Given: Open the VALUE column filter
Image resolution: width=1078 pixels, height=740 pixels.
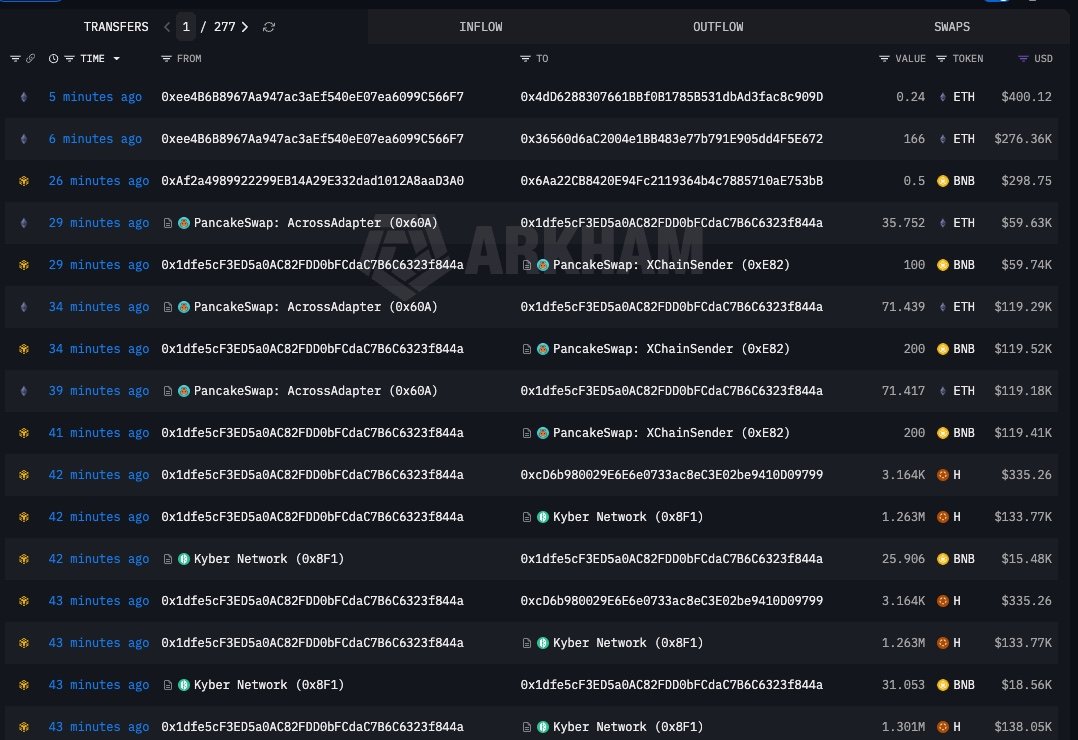Looking at the screenshot, I should point(884,58).
